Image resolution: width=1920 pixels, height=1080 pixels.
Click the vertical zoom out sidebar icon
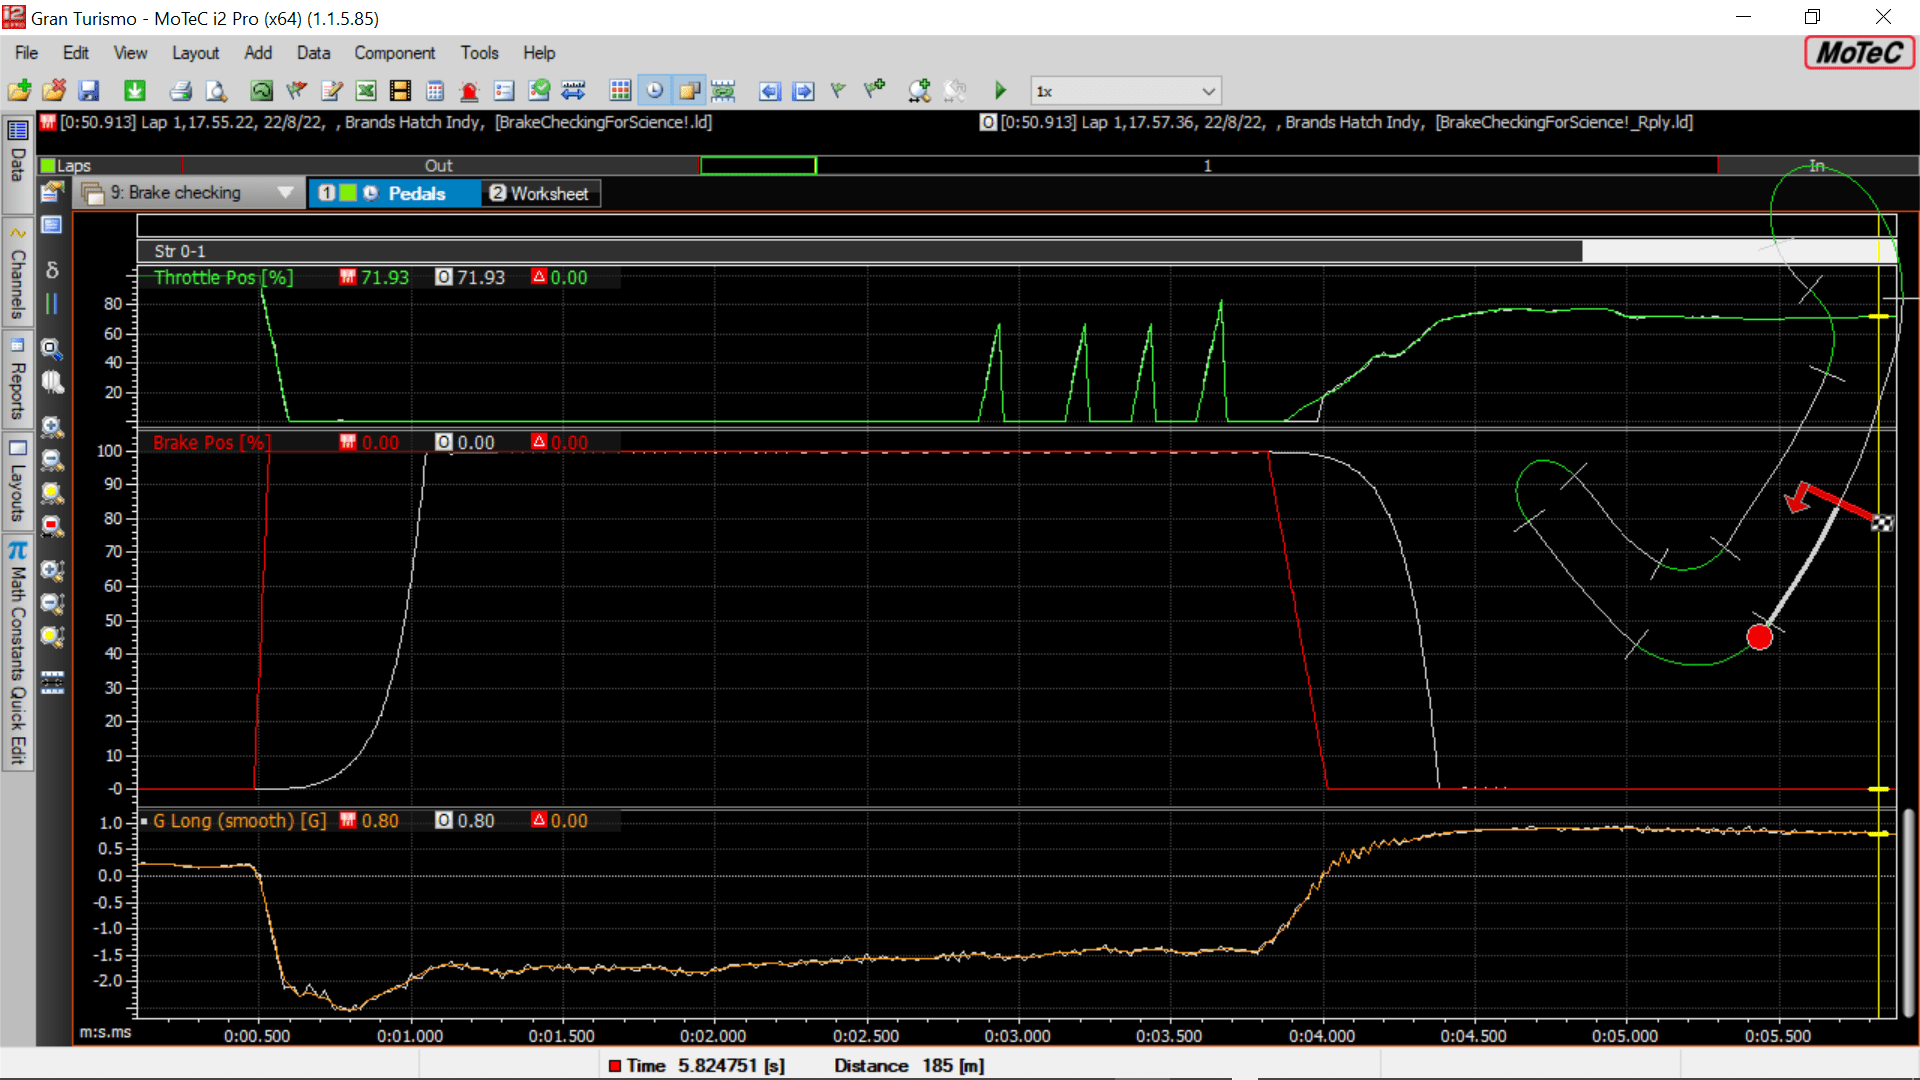pyautogui.click(x=52, y=604)
